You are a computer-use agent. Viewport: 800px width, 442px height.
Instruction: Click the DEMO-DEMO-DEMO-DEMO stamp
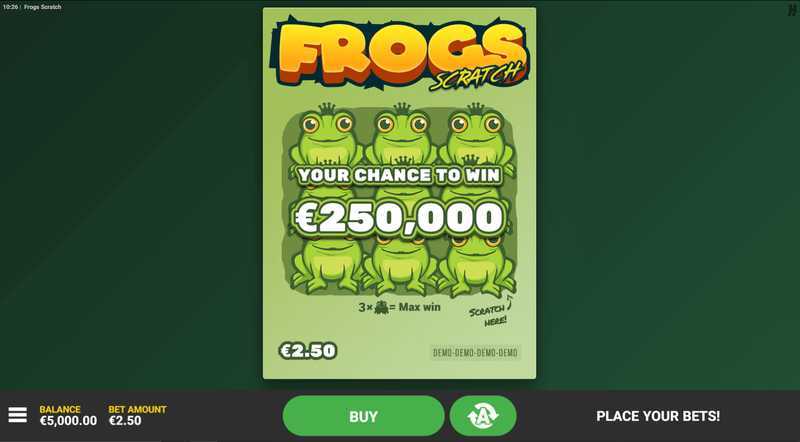[475, 353]
